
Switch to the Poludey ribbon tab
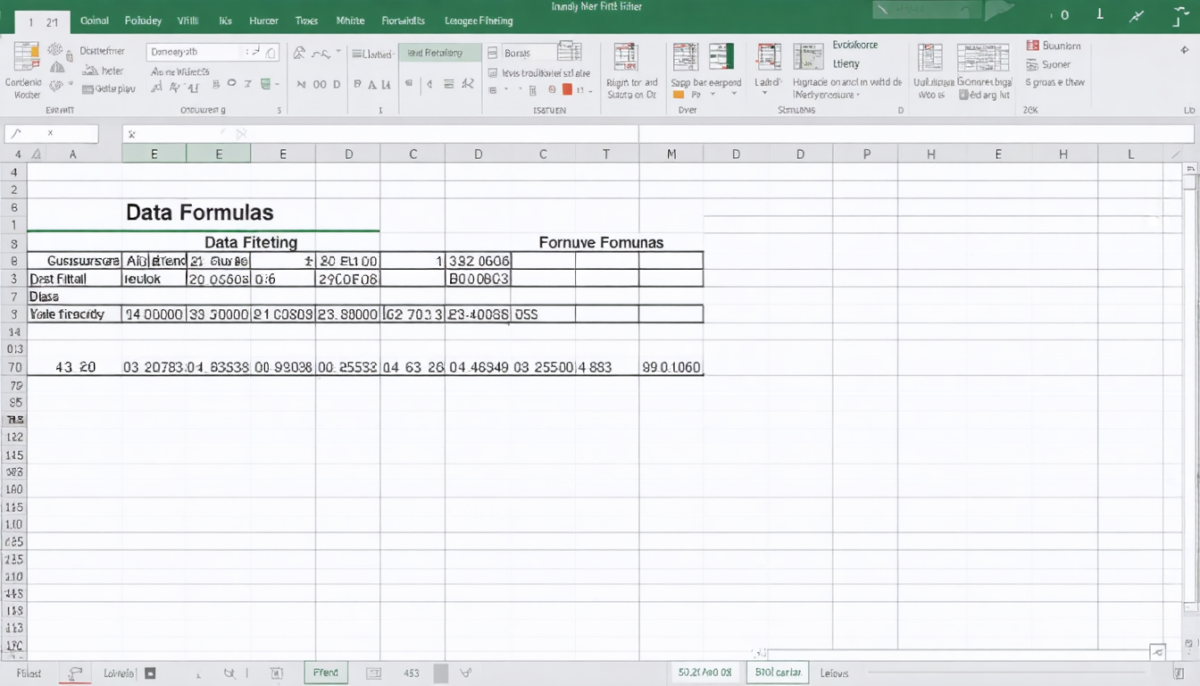click(143, 20)
